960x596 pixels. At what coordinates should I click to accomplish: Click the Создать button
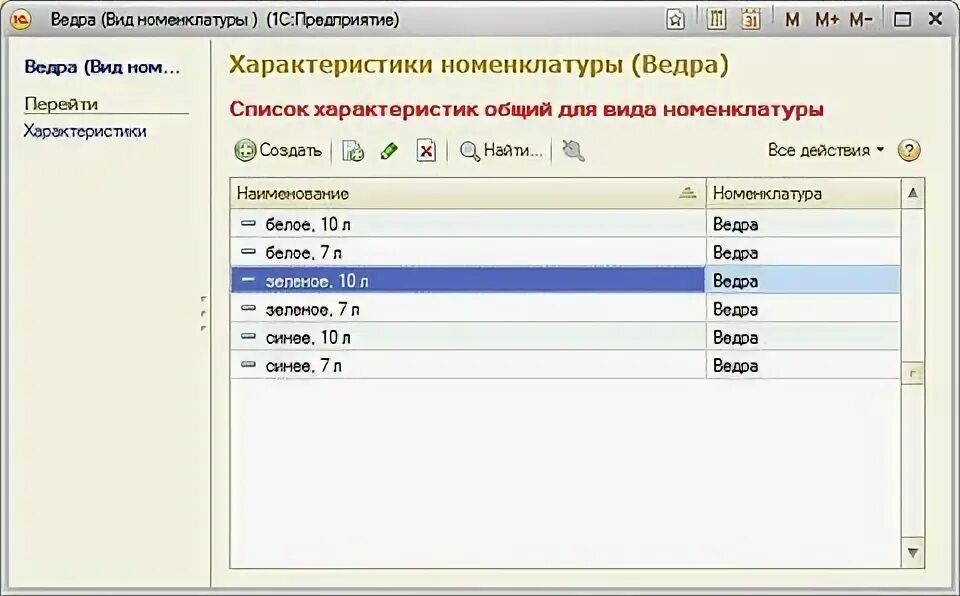coord(279,150)
